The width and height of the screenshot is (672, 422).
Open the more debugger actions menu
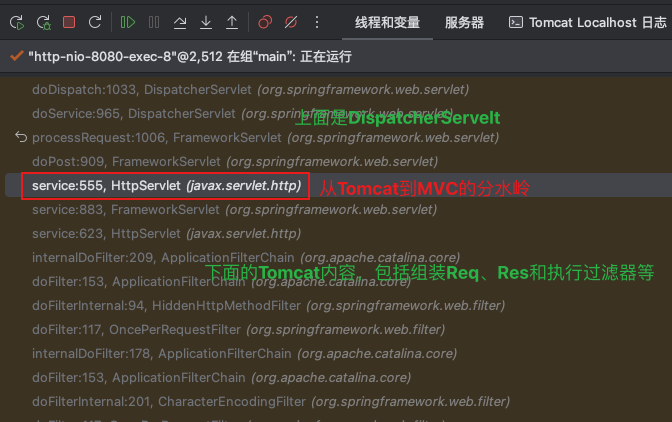tap(317, 22)
